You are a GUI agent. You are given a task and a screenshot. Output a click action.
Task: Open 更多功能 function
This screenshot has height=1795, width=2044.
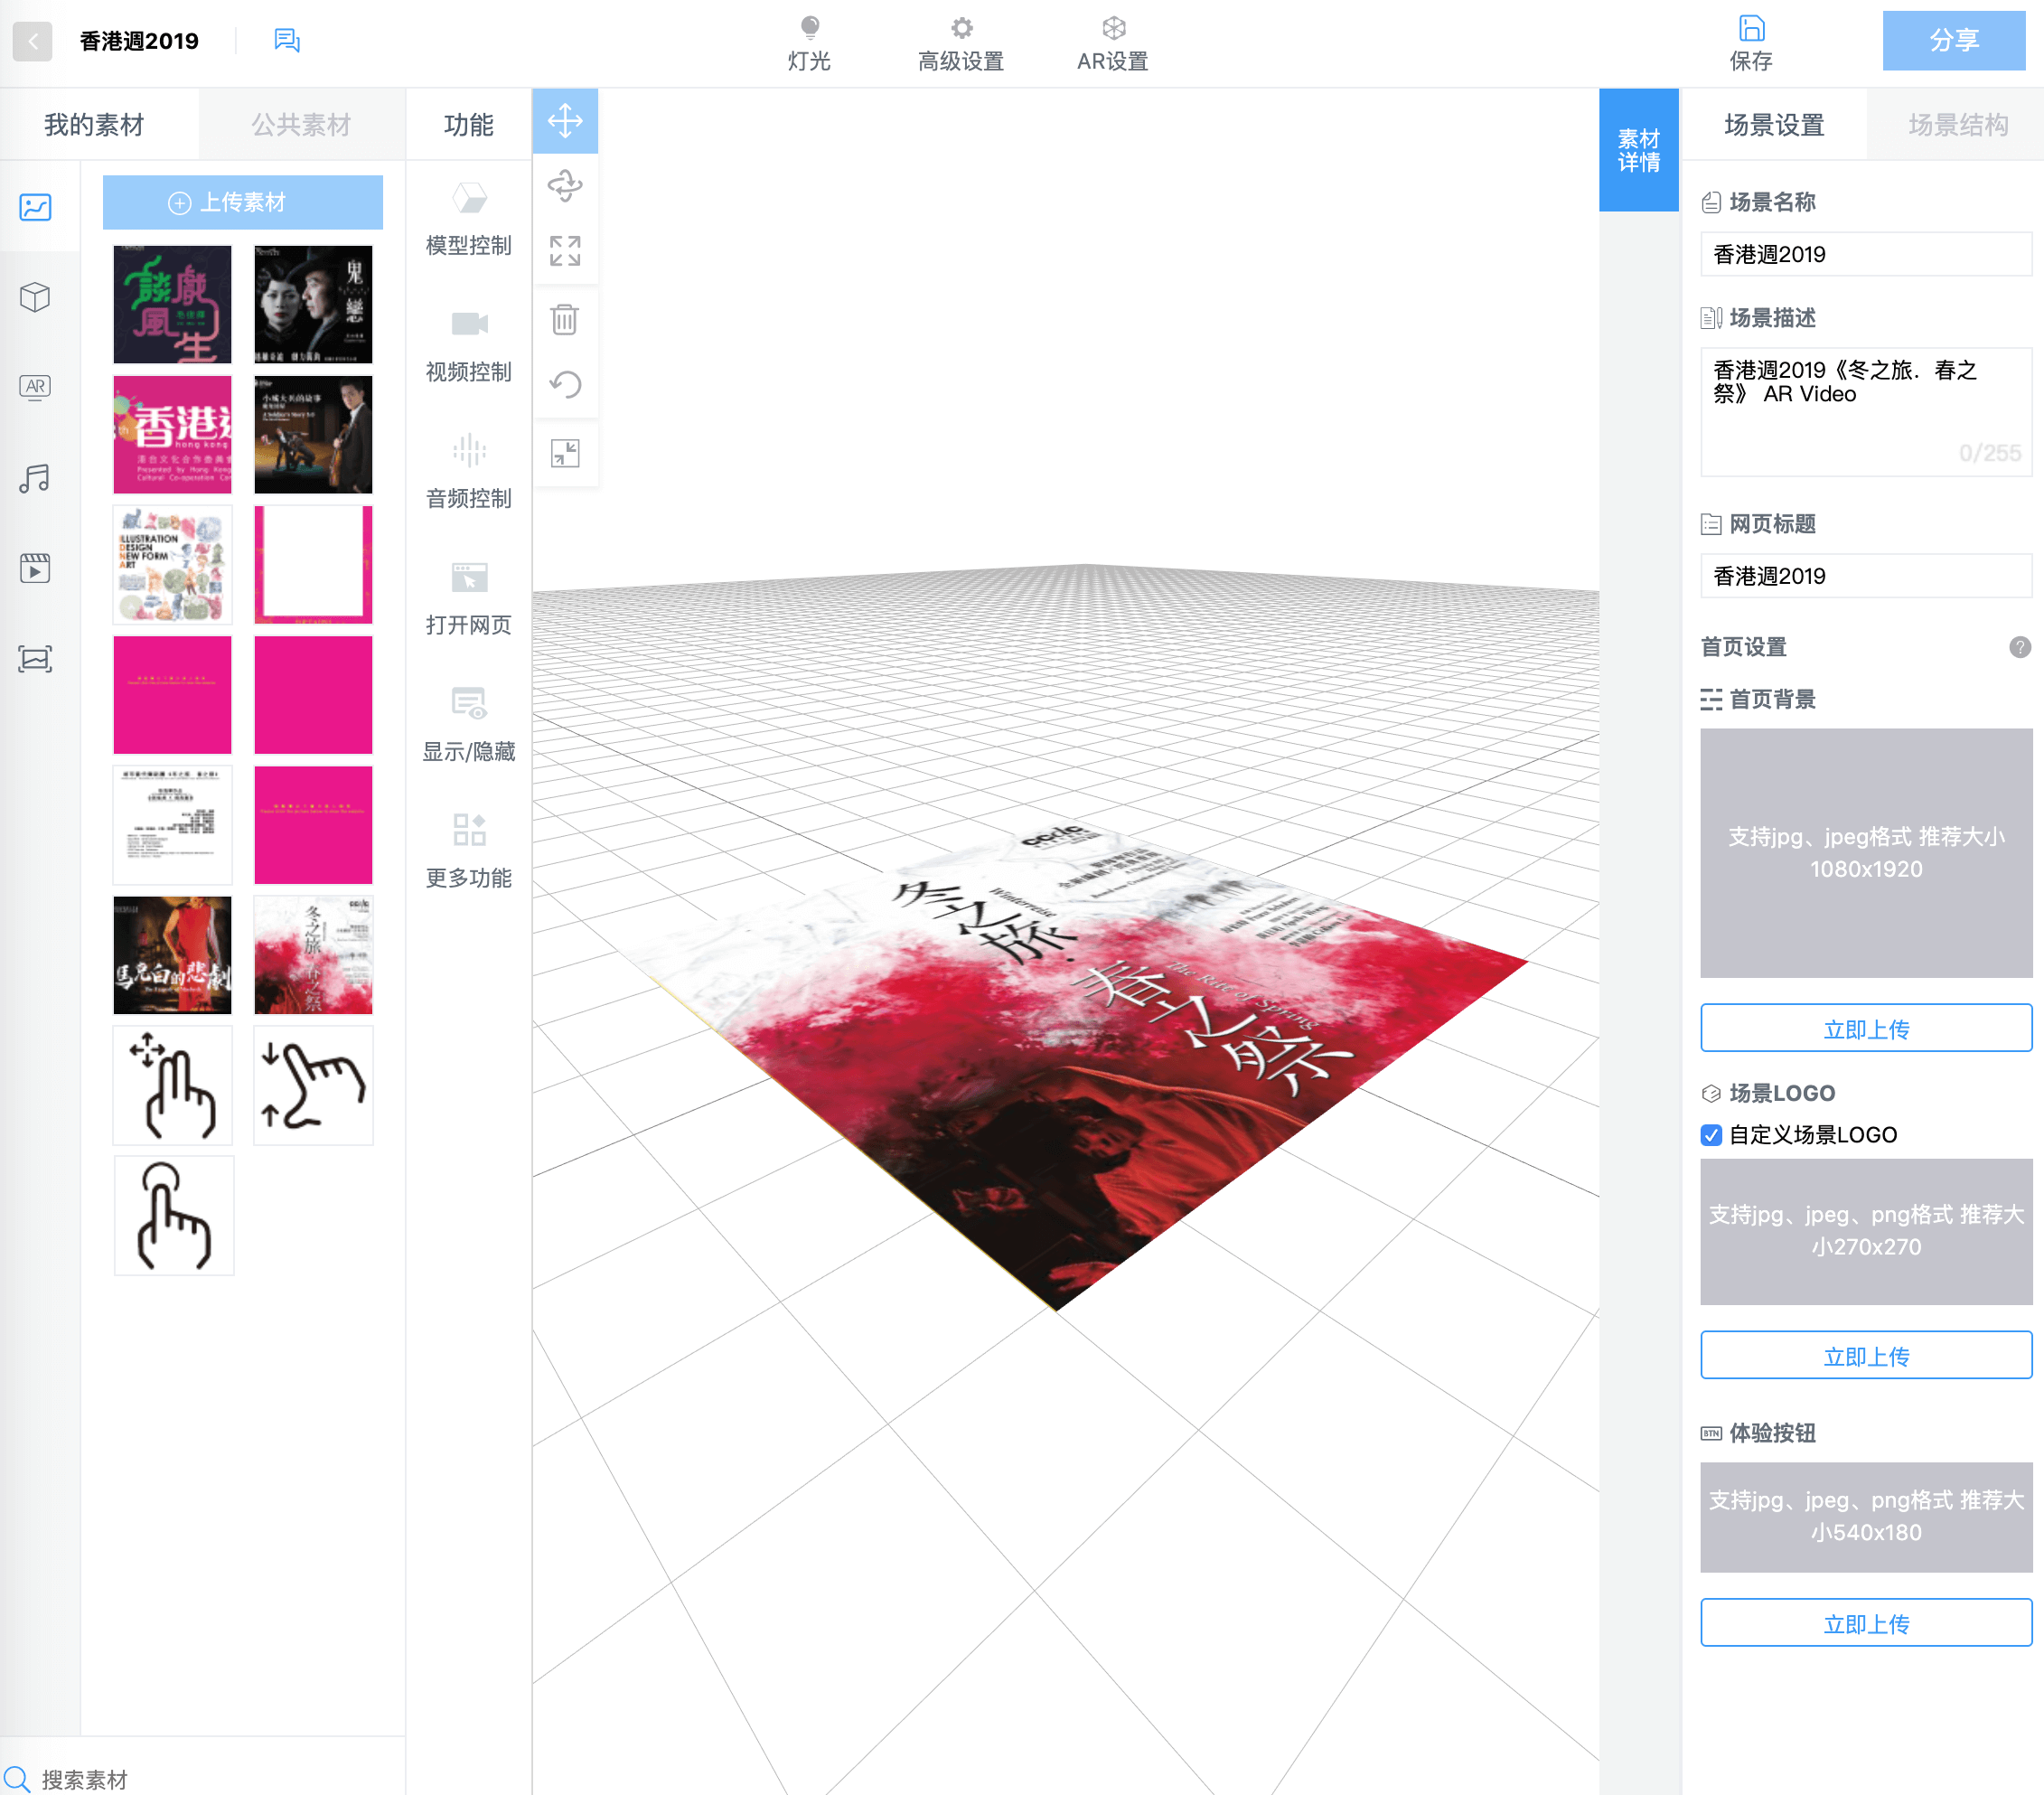pyautogui.click(x=468, y=851)
